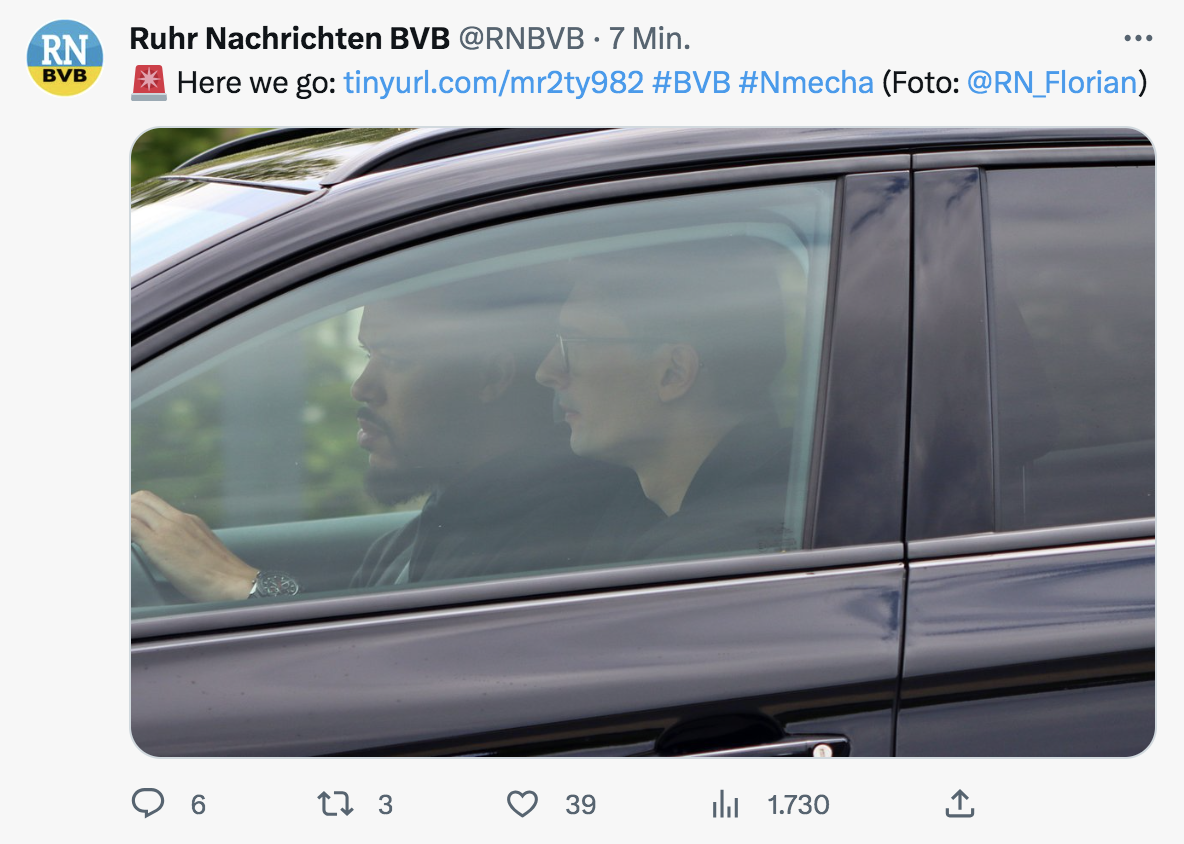The image size is (1184, 844).
Task: Open the tinyurl.com/mr2ty982 link
Action: [x=494, y=82]
